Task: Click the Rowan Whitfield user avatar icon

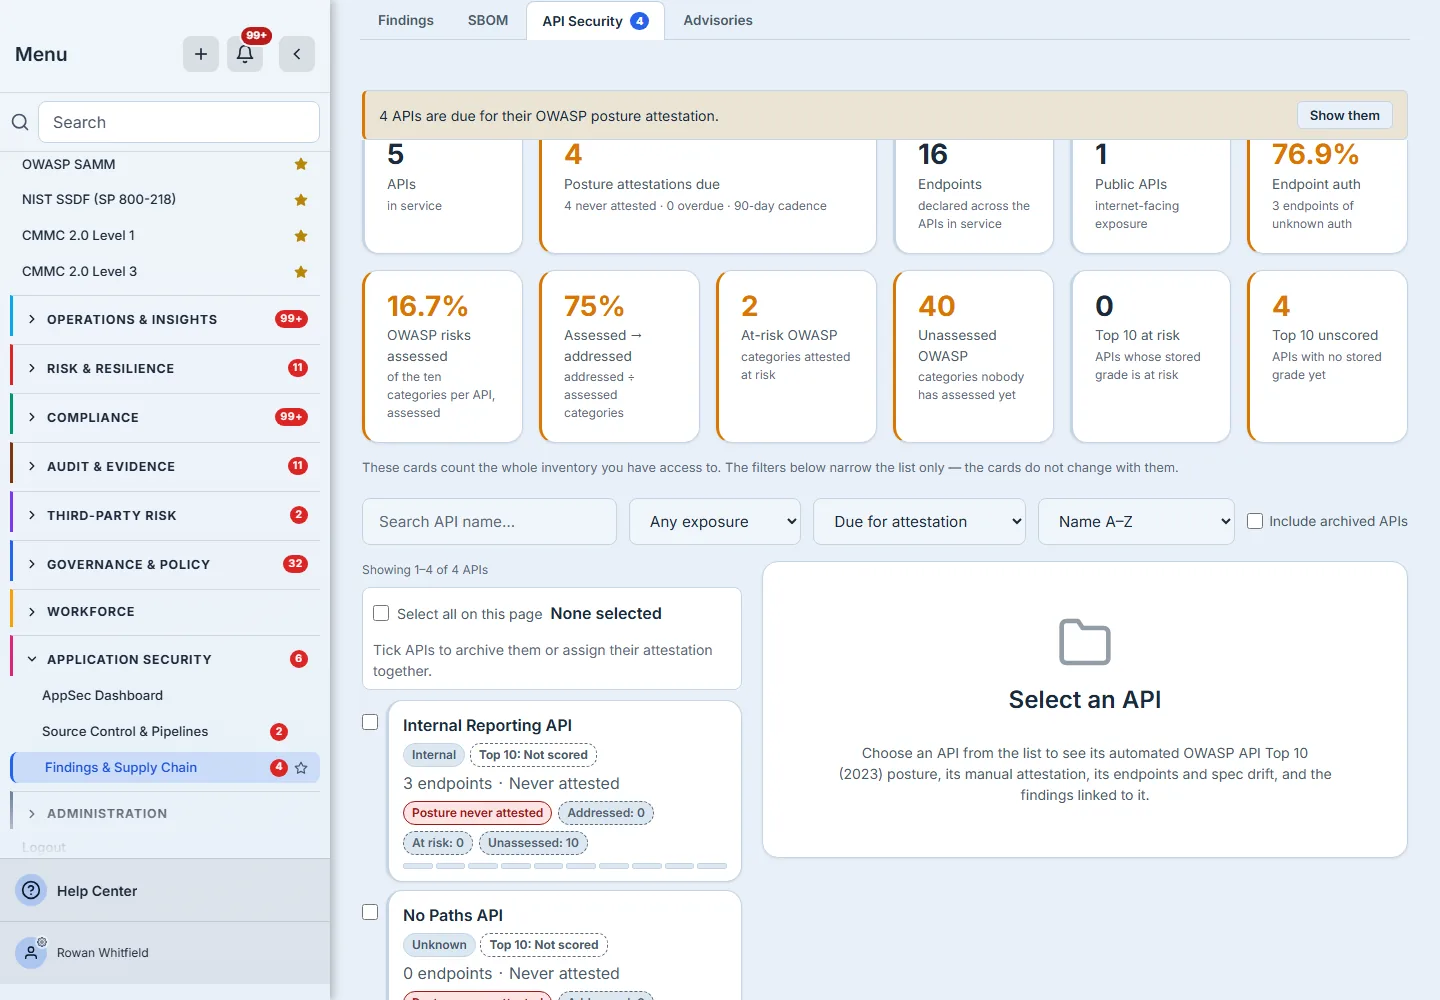Action: click(32, 953)
